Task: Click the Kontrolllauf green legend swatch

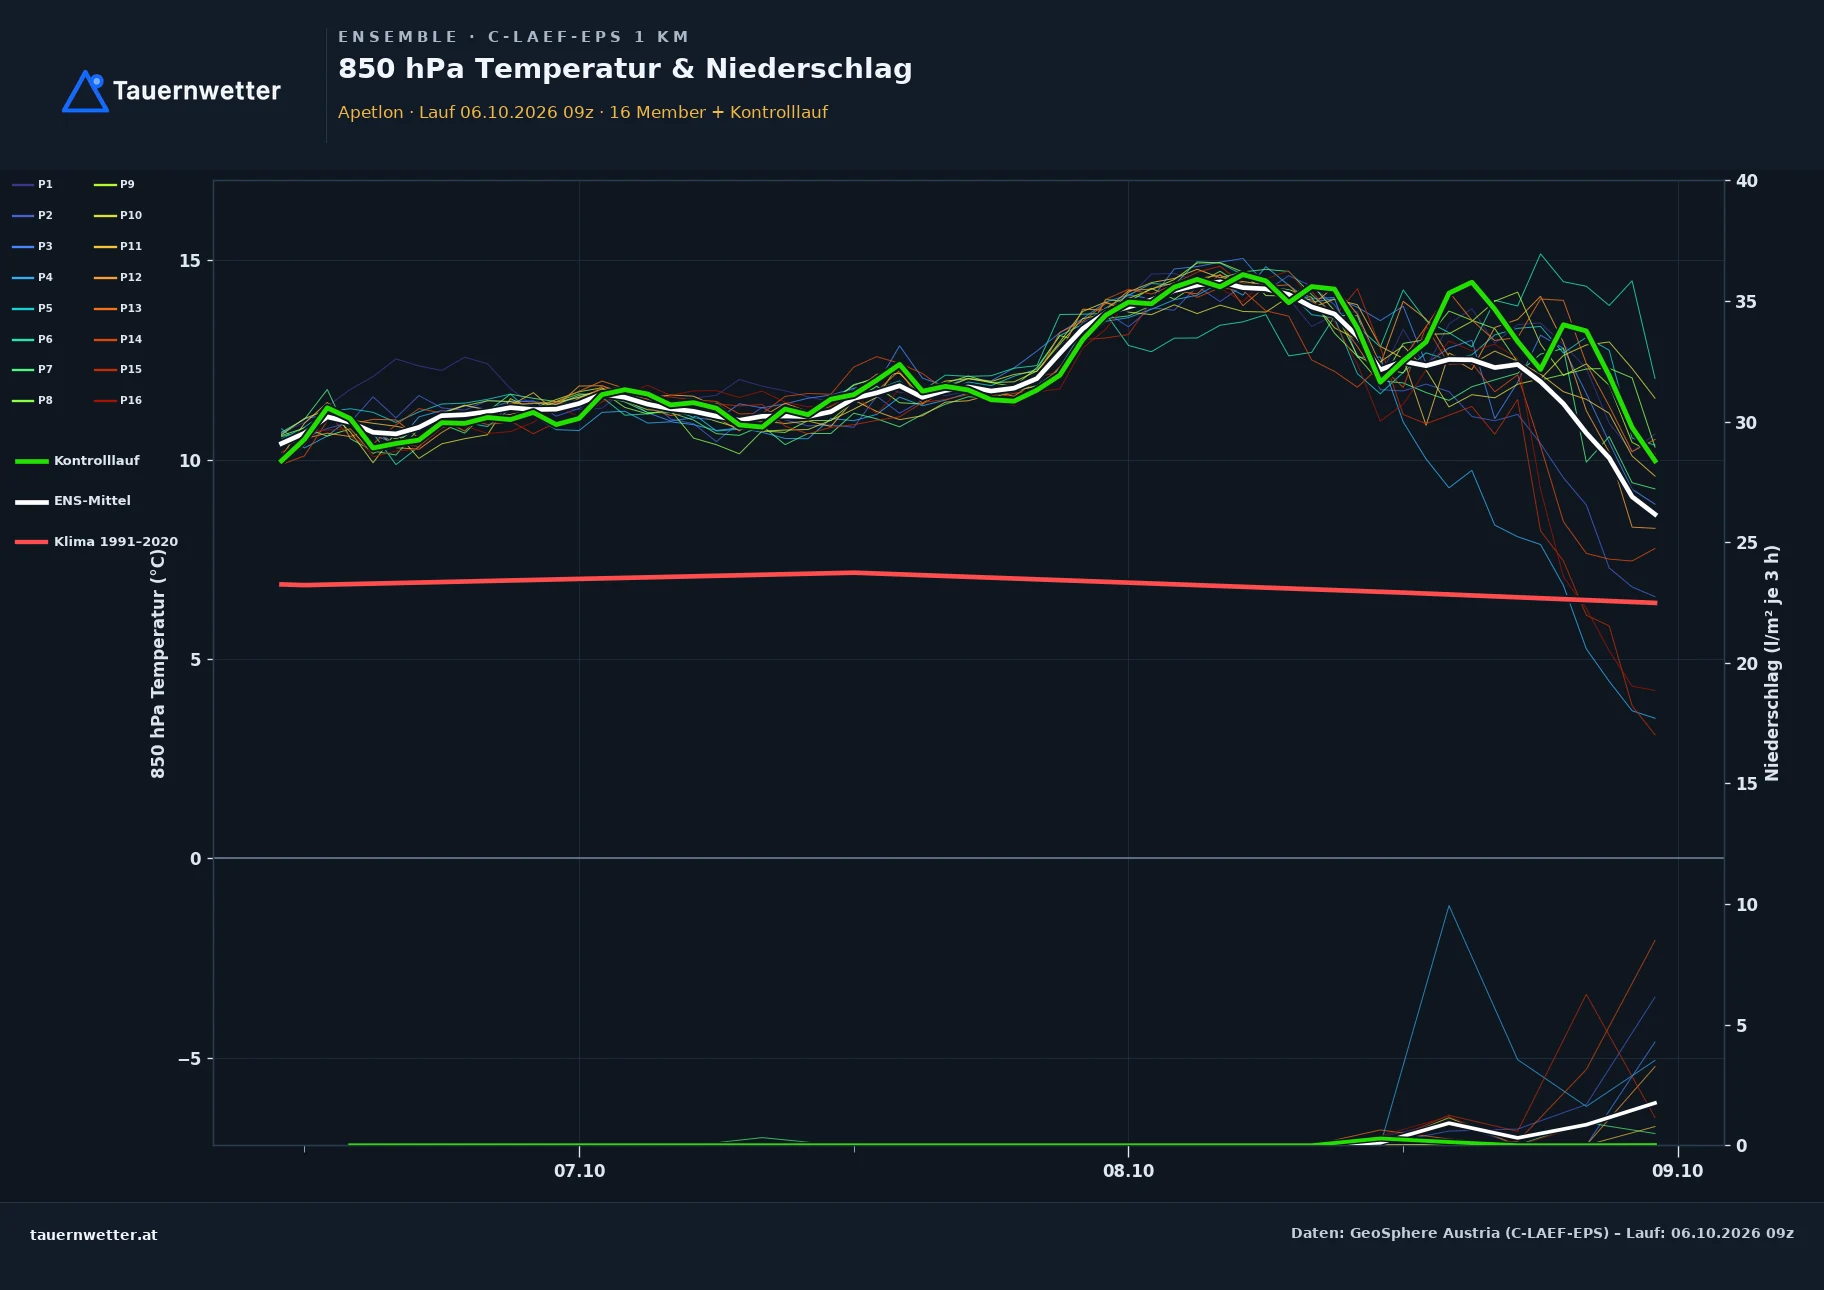Action: tap(31, 461)
